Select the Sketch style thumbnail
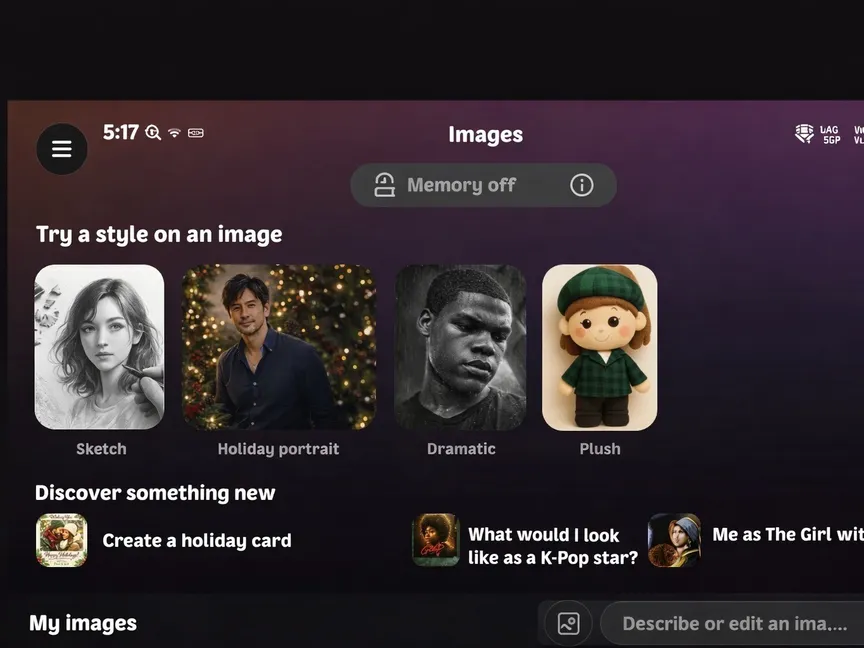864x648 pixels. [100, 347]
